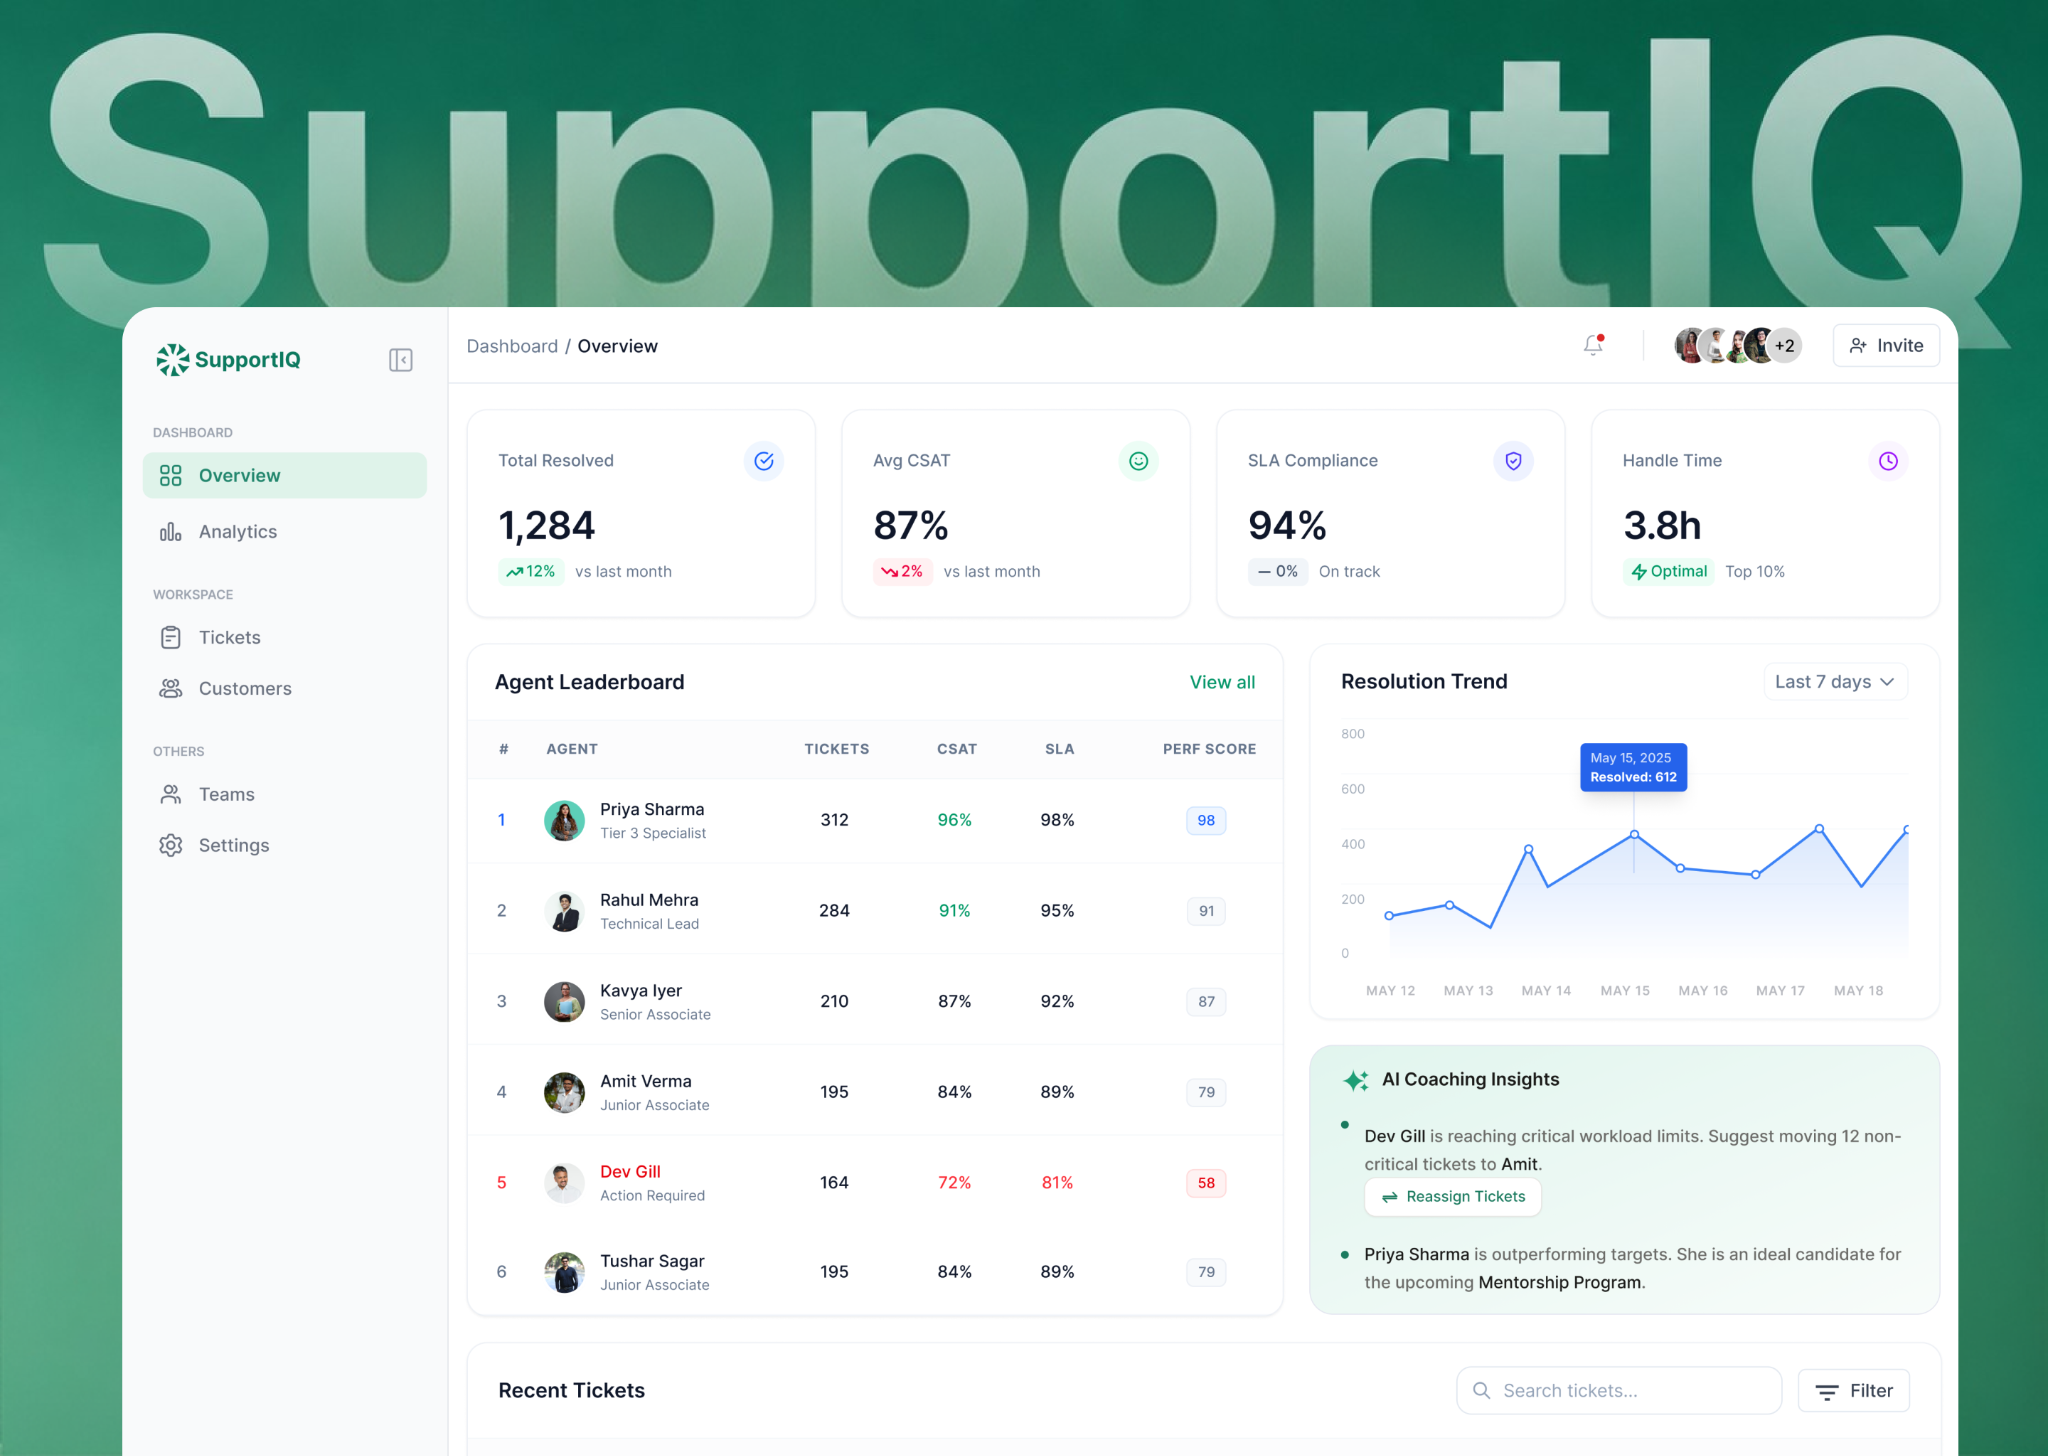Select the Kavya Iyer agent name
This screenshot has height=1456, width=2048.
tap(641, 990)
